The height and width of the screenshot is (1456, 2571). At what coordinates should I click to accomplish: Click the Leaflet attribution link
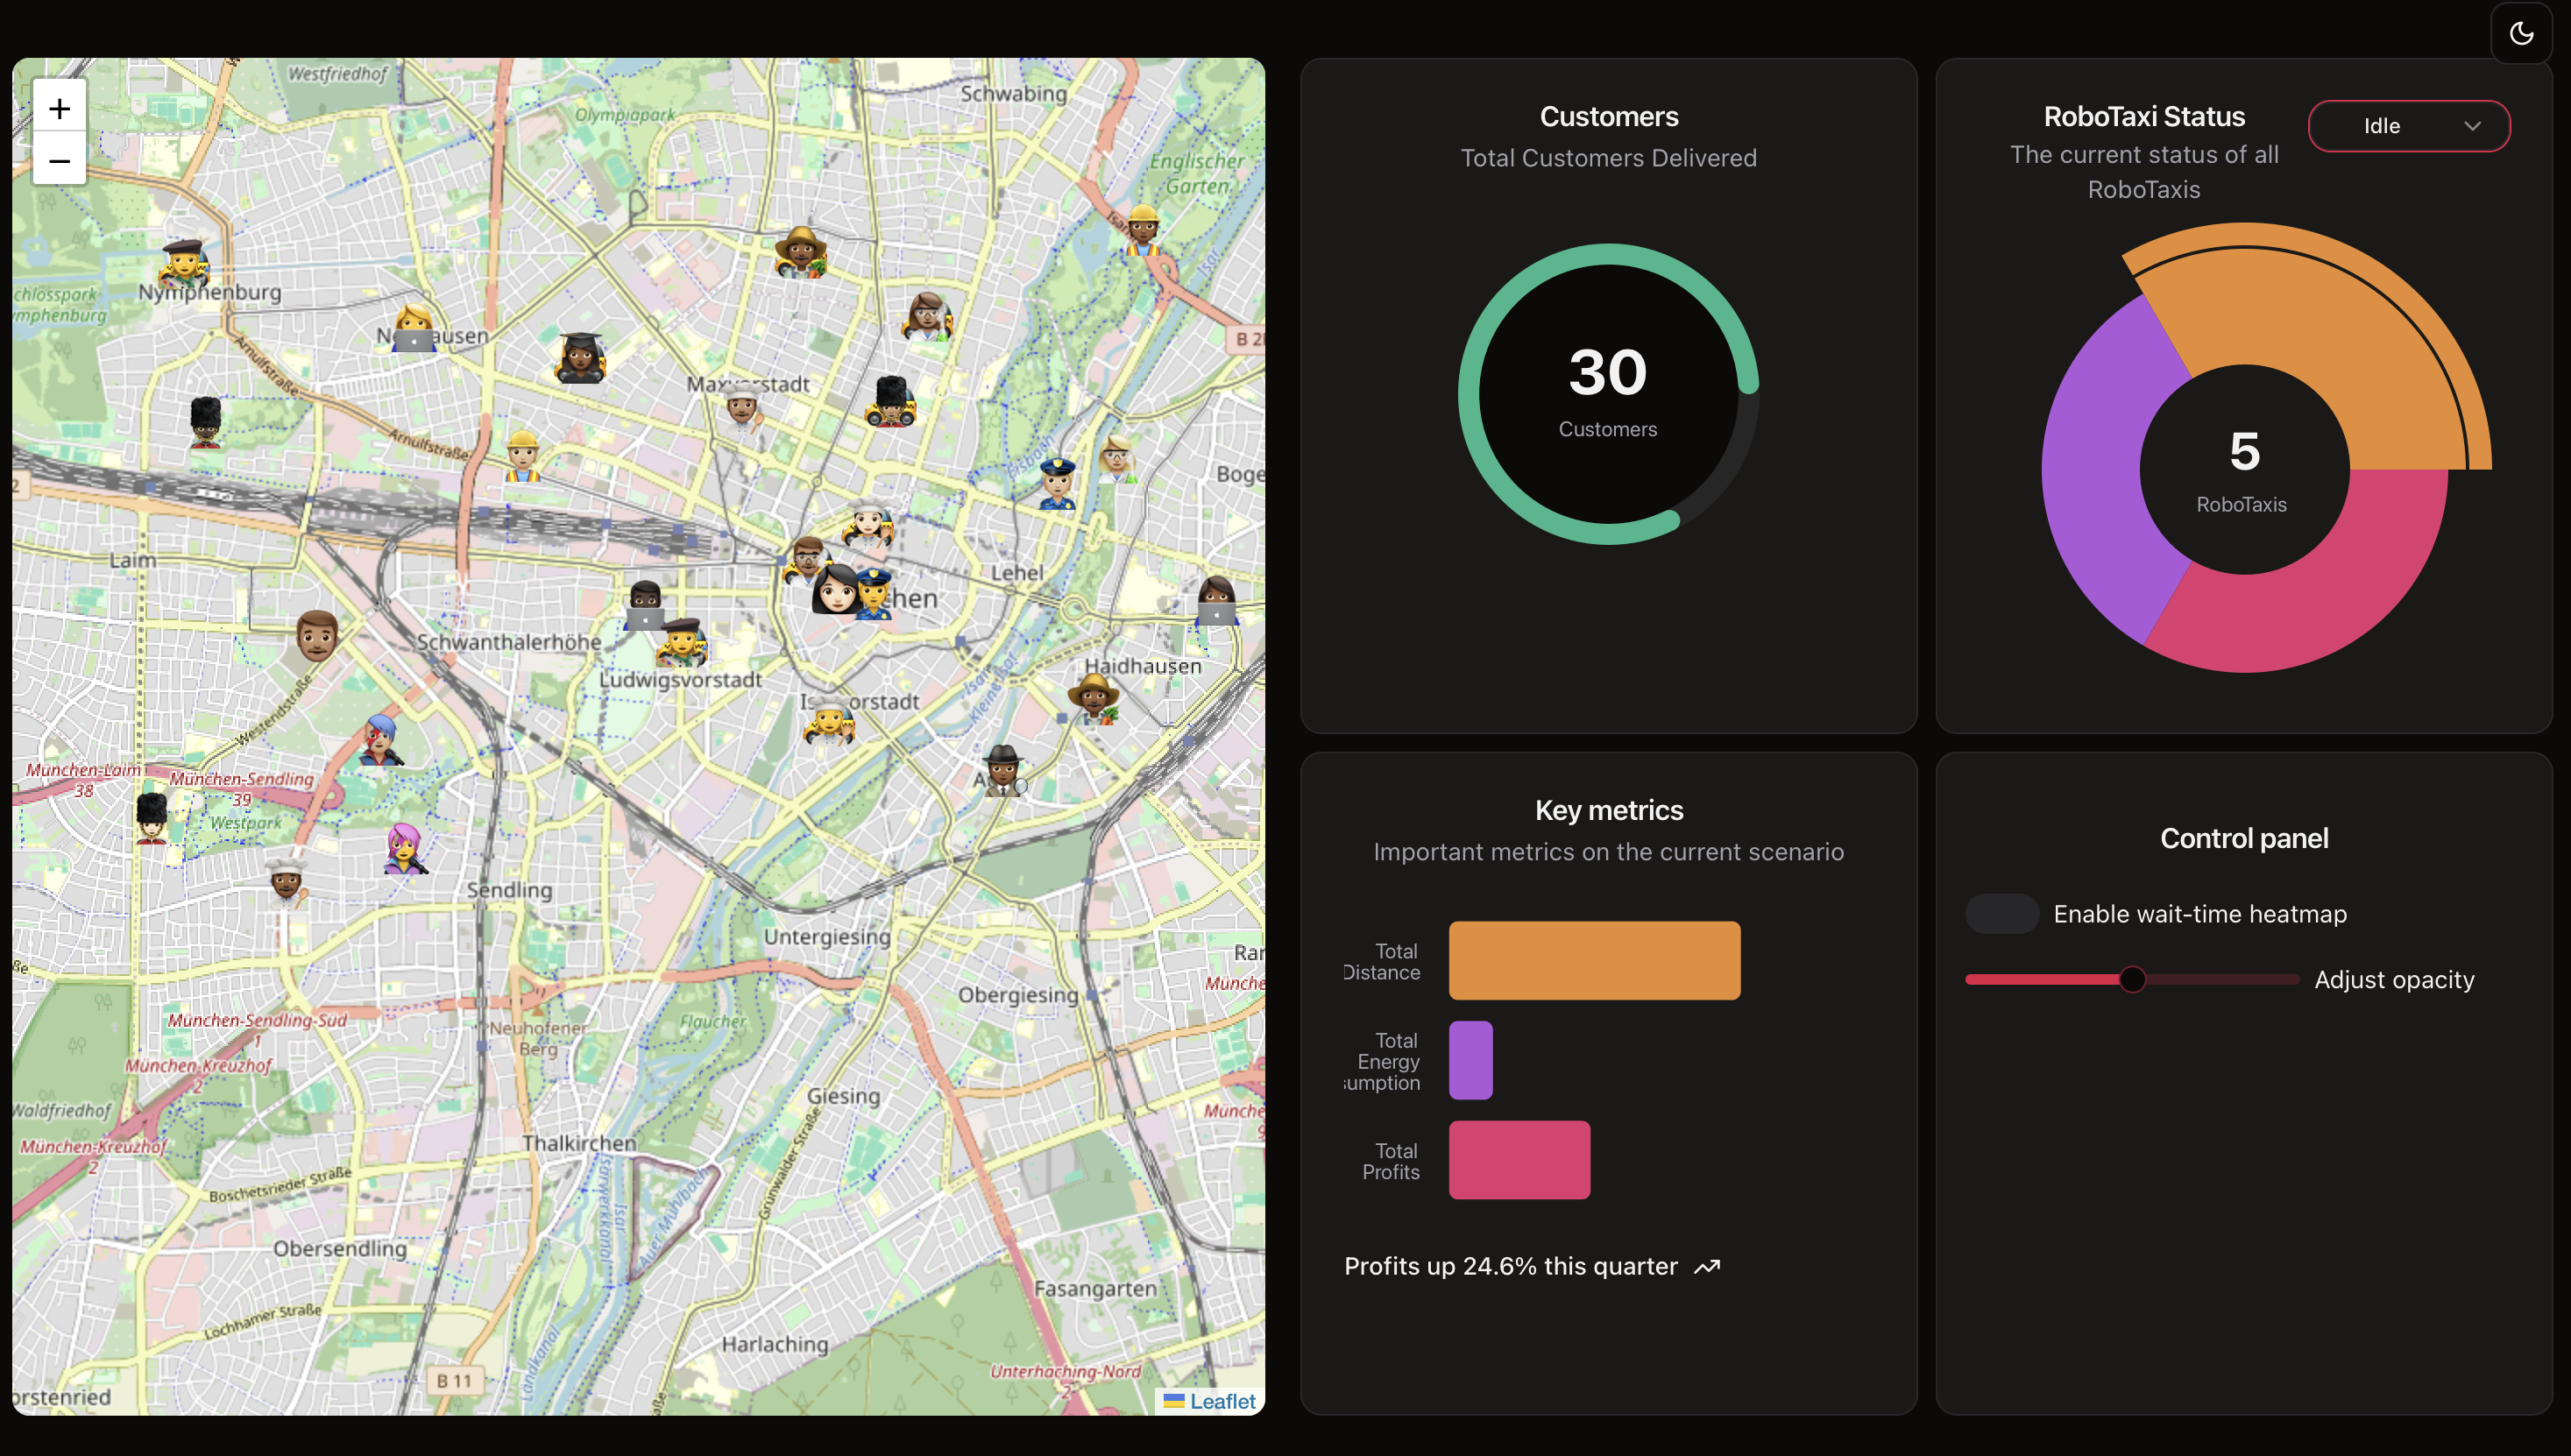point(1221,1401)
